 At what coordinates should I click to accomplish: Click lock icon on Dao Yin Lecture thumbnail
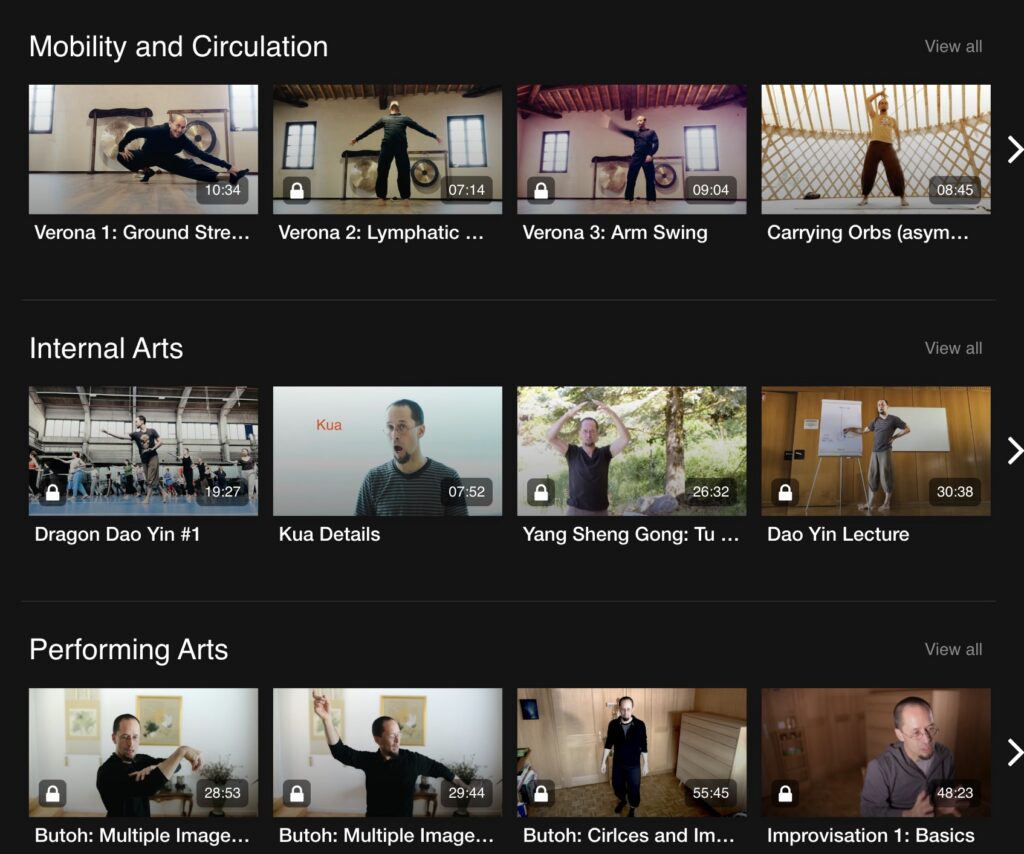785,493
